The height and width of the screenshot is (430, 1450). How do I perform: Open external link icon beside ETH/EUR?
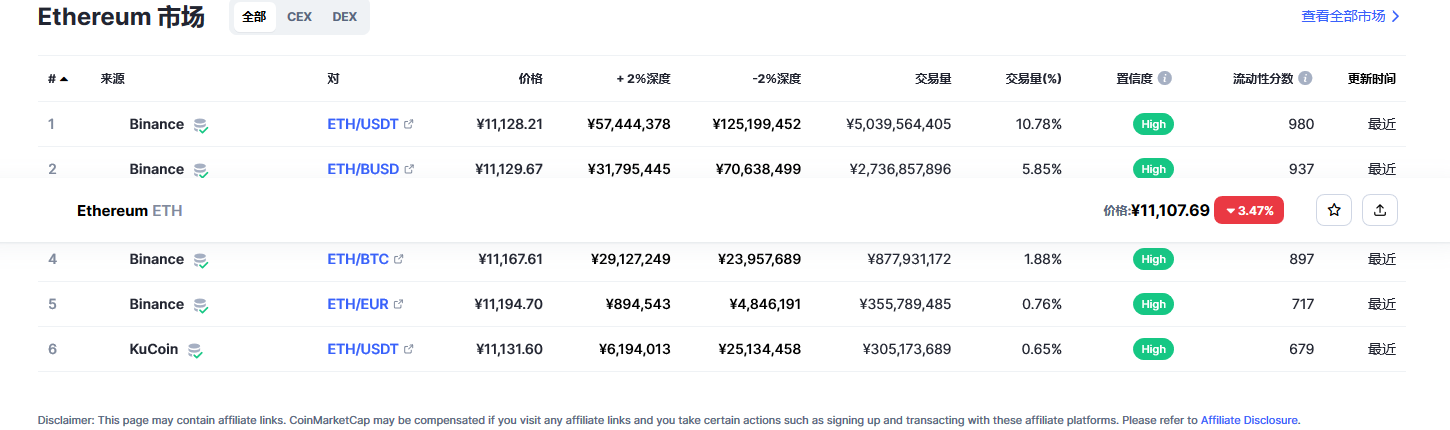[399, 305]
